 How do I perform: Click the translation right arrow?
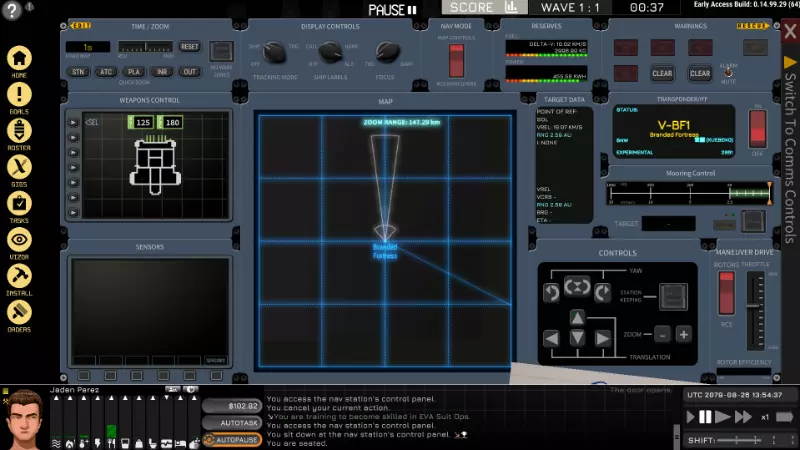[603, 338]
